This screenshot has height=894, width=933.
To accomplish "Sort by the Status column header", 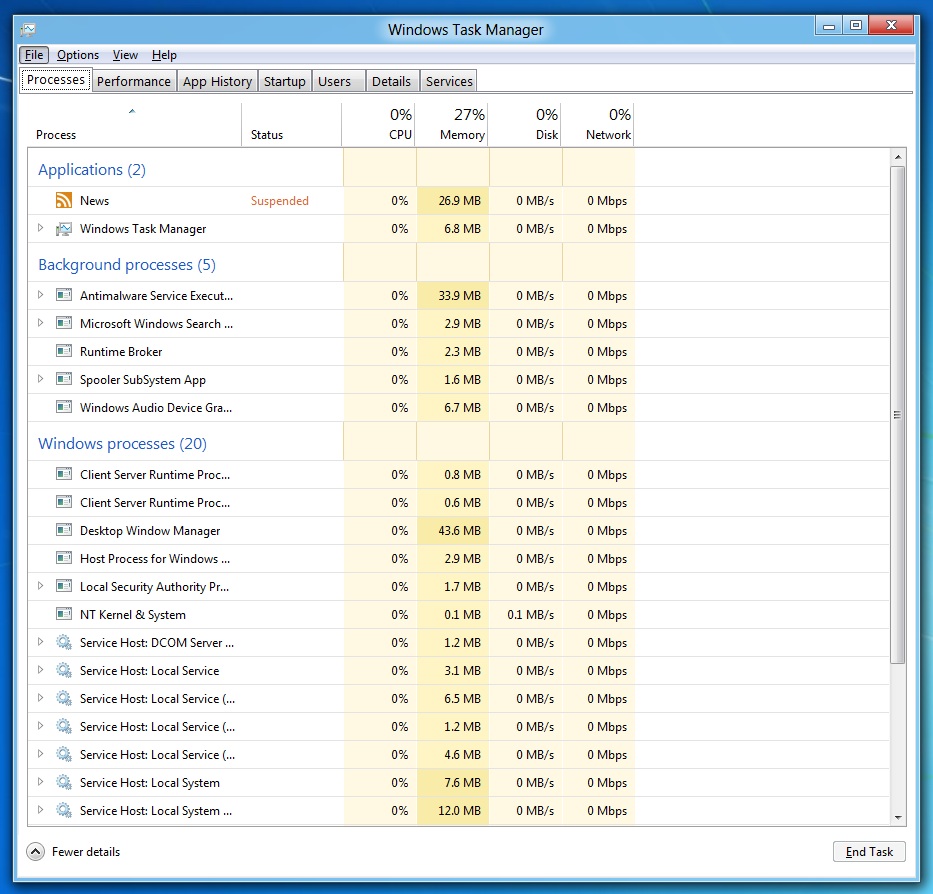I will coord(292,124).
